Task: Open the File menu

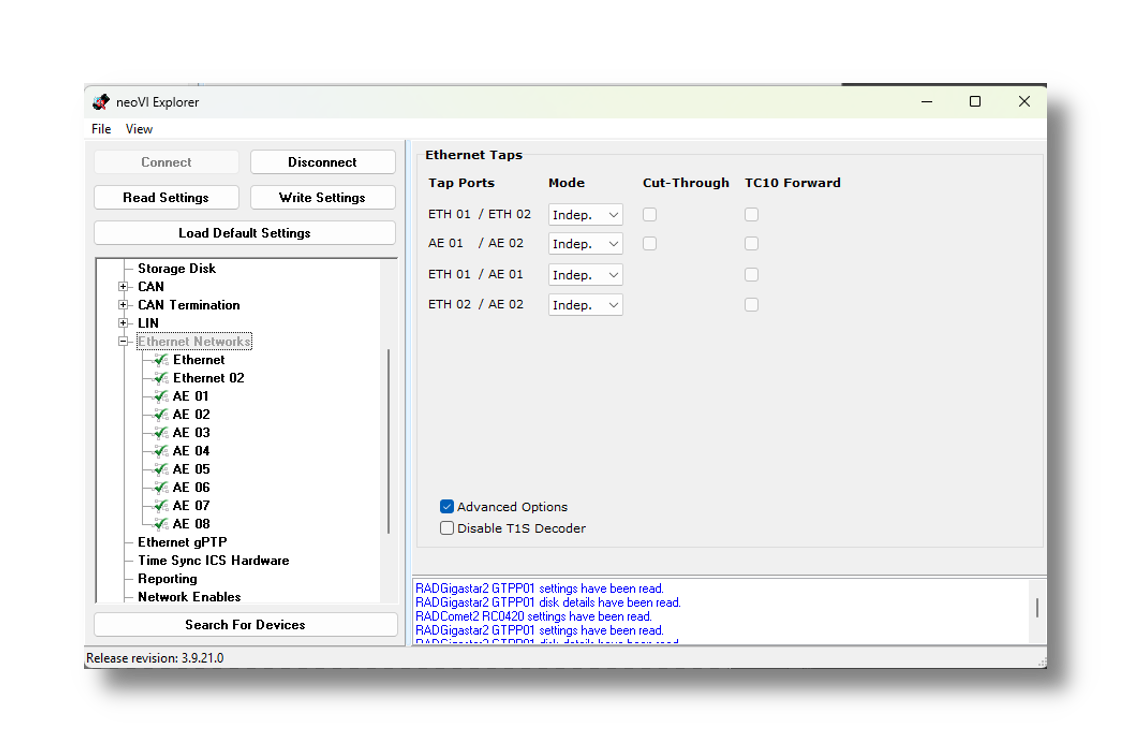Action: tap(100, 128)
